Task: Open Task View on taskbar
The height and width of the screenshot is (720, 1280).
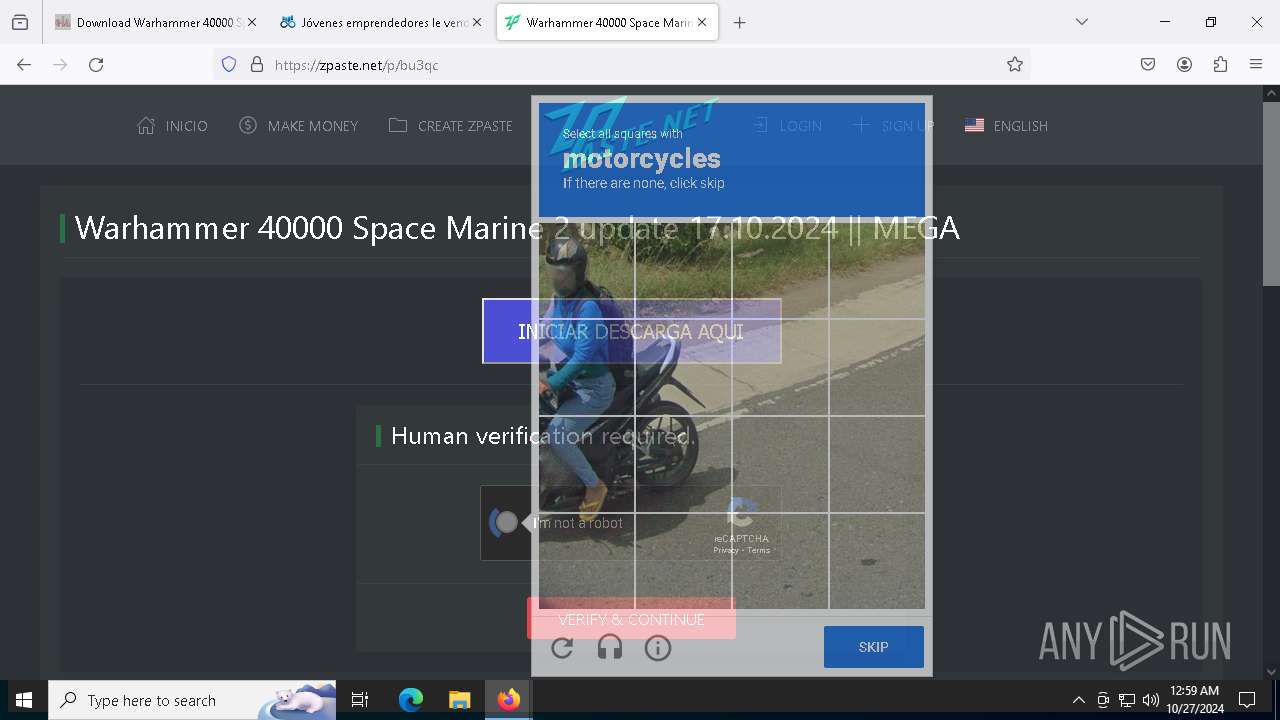Action: [360, 700]
